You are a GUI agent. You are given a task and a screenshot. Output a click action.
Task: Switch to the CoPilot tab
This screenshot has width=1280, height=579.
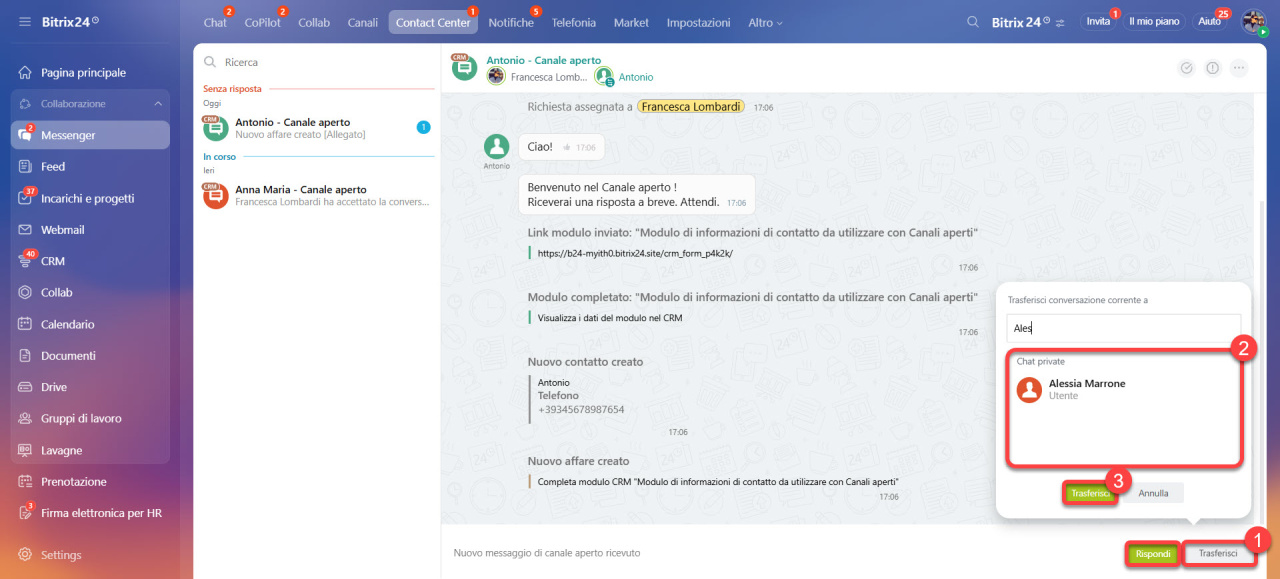pyautogui.click(x=263, y=22)
